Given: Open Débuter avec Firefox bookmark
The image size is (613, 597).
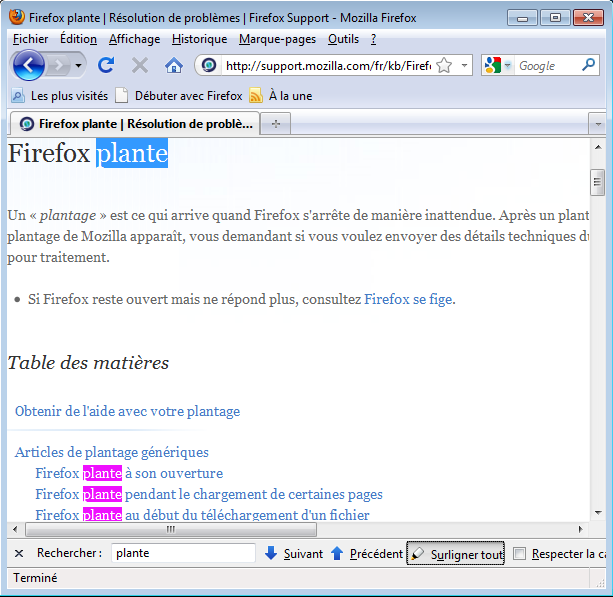Looking at the screenshot, I should pos(179,96).
